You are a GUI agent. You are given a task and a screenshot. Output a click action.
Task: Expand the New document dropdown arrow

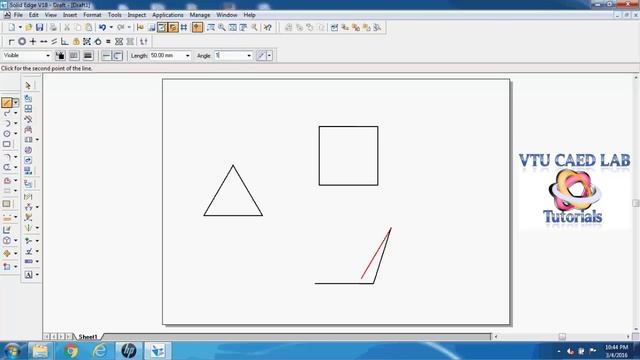[20, 27]
